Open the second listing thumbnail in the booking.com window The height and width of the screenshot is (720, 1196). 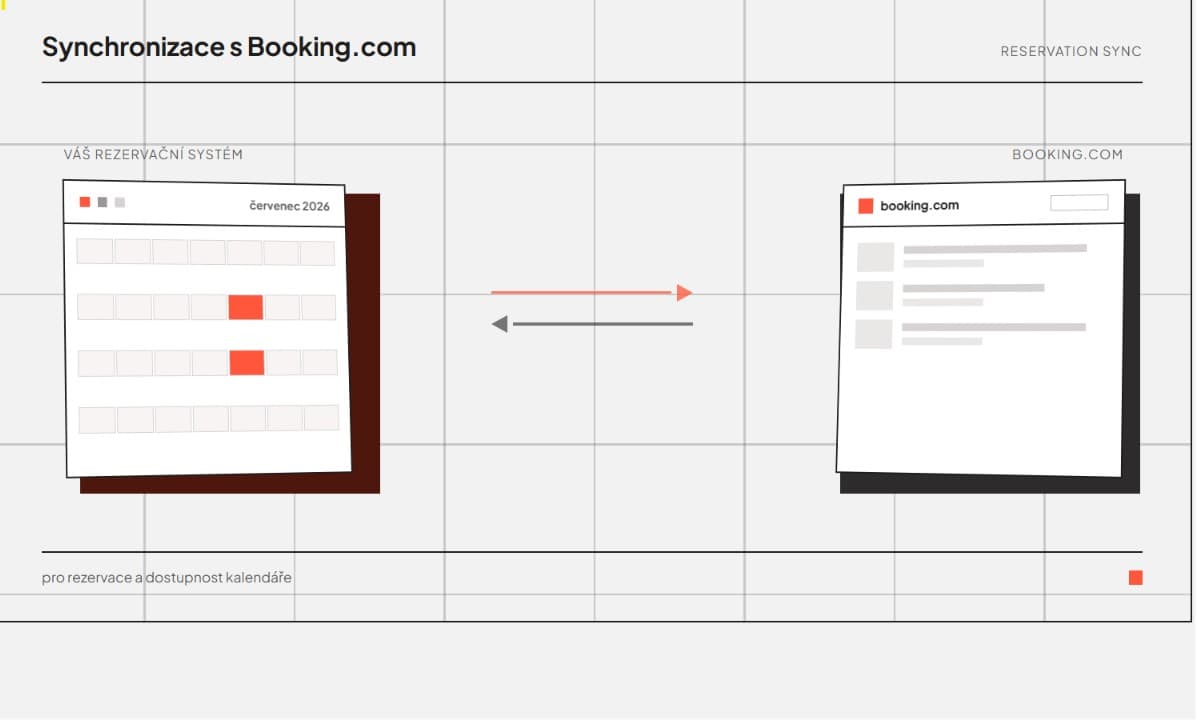tap(875, 295)
